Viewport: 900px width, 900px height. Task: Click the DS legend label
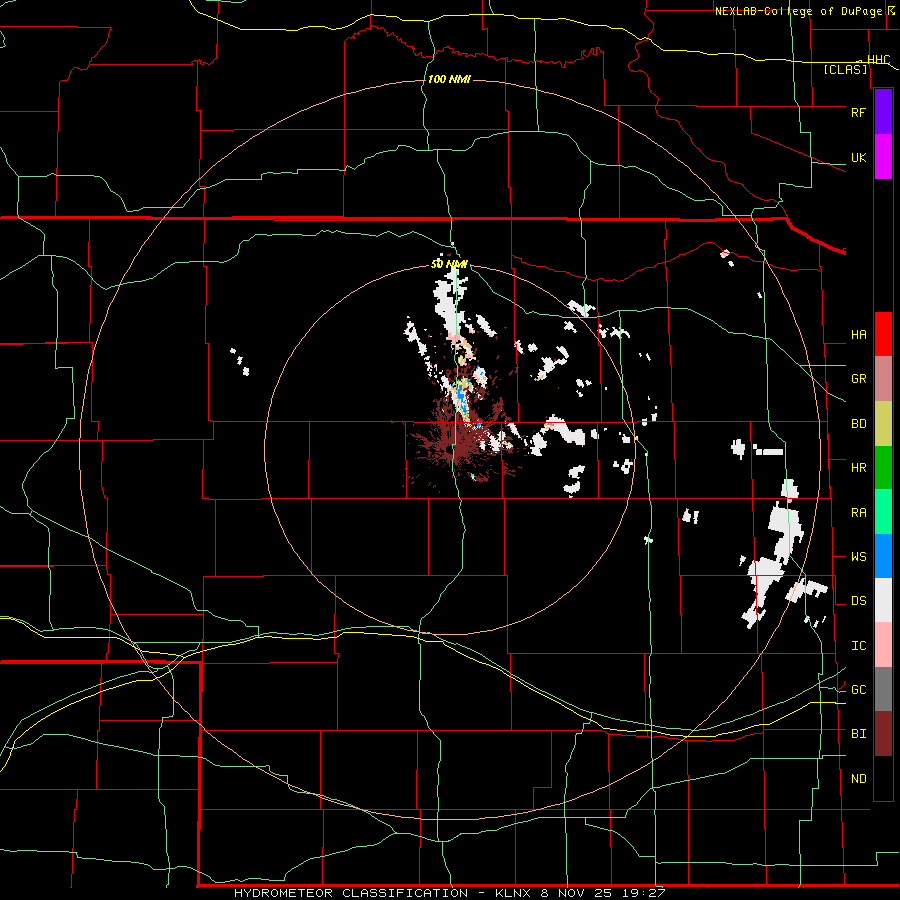click(858, 600)
